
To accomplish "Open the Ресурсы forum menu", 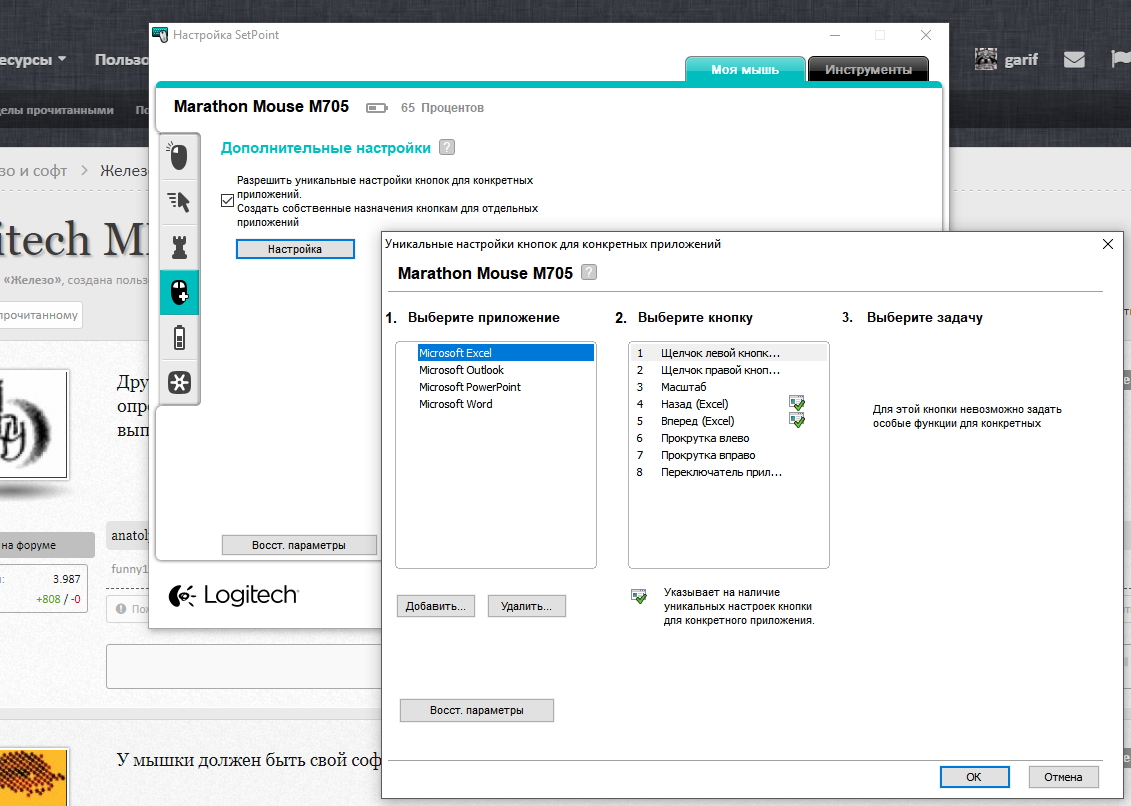I will tap(32, 59).
